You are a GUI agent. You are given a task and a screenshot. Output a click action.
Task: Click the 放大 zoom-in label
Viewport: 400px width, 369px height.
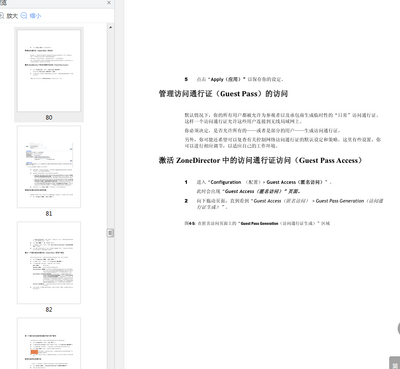coord(12,16)
